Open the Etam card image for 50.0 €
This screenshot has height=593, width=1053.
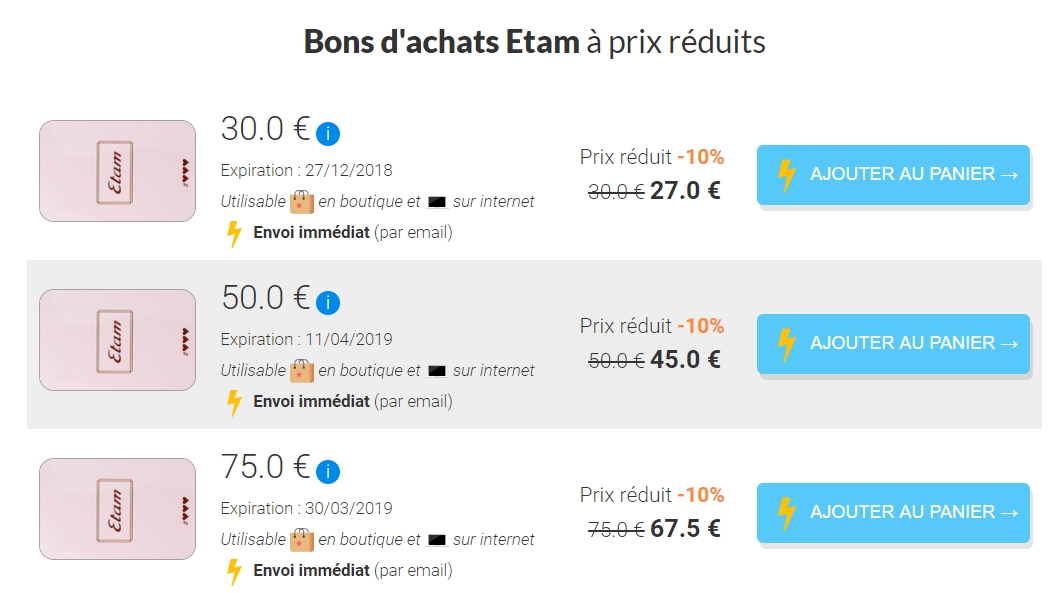[118, 340]
